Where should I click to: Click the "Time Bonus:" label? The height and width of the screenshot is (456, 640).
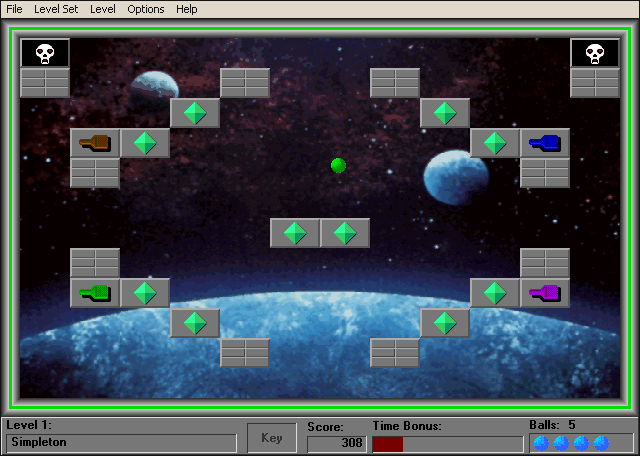[x=407, y=426]
